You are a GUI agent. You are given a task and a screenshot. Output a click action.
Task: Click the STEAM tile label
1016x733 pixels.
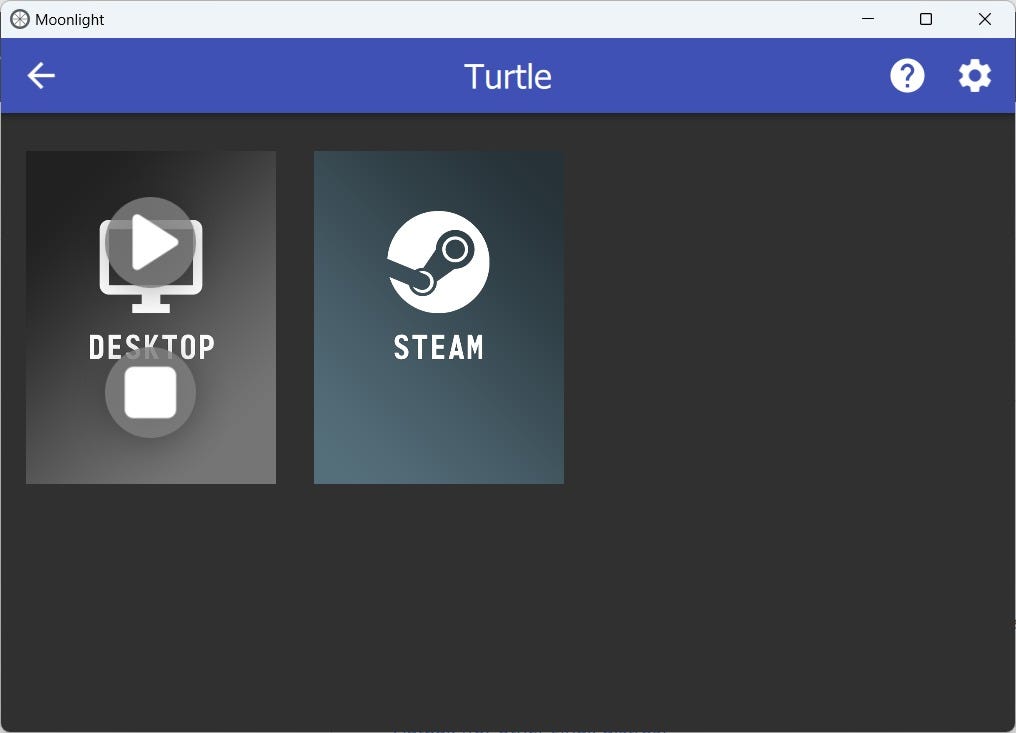click(439, 347)
